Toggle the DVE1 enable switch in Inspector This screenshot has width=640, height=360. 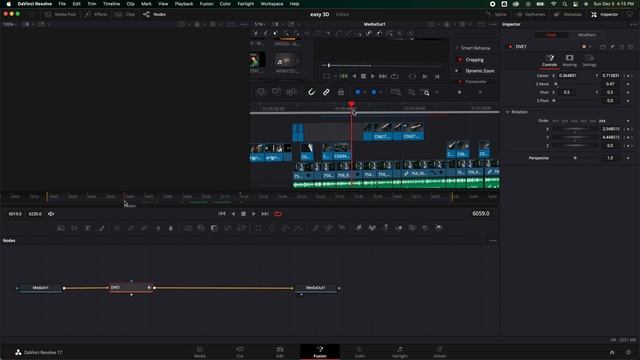(510, 47)
